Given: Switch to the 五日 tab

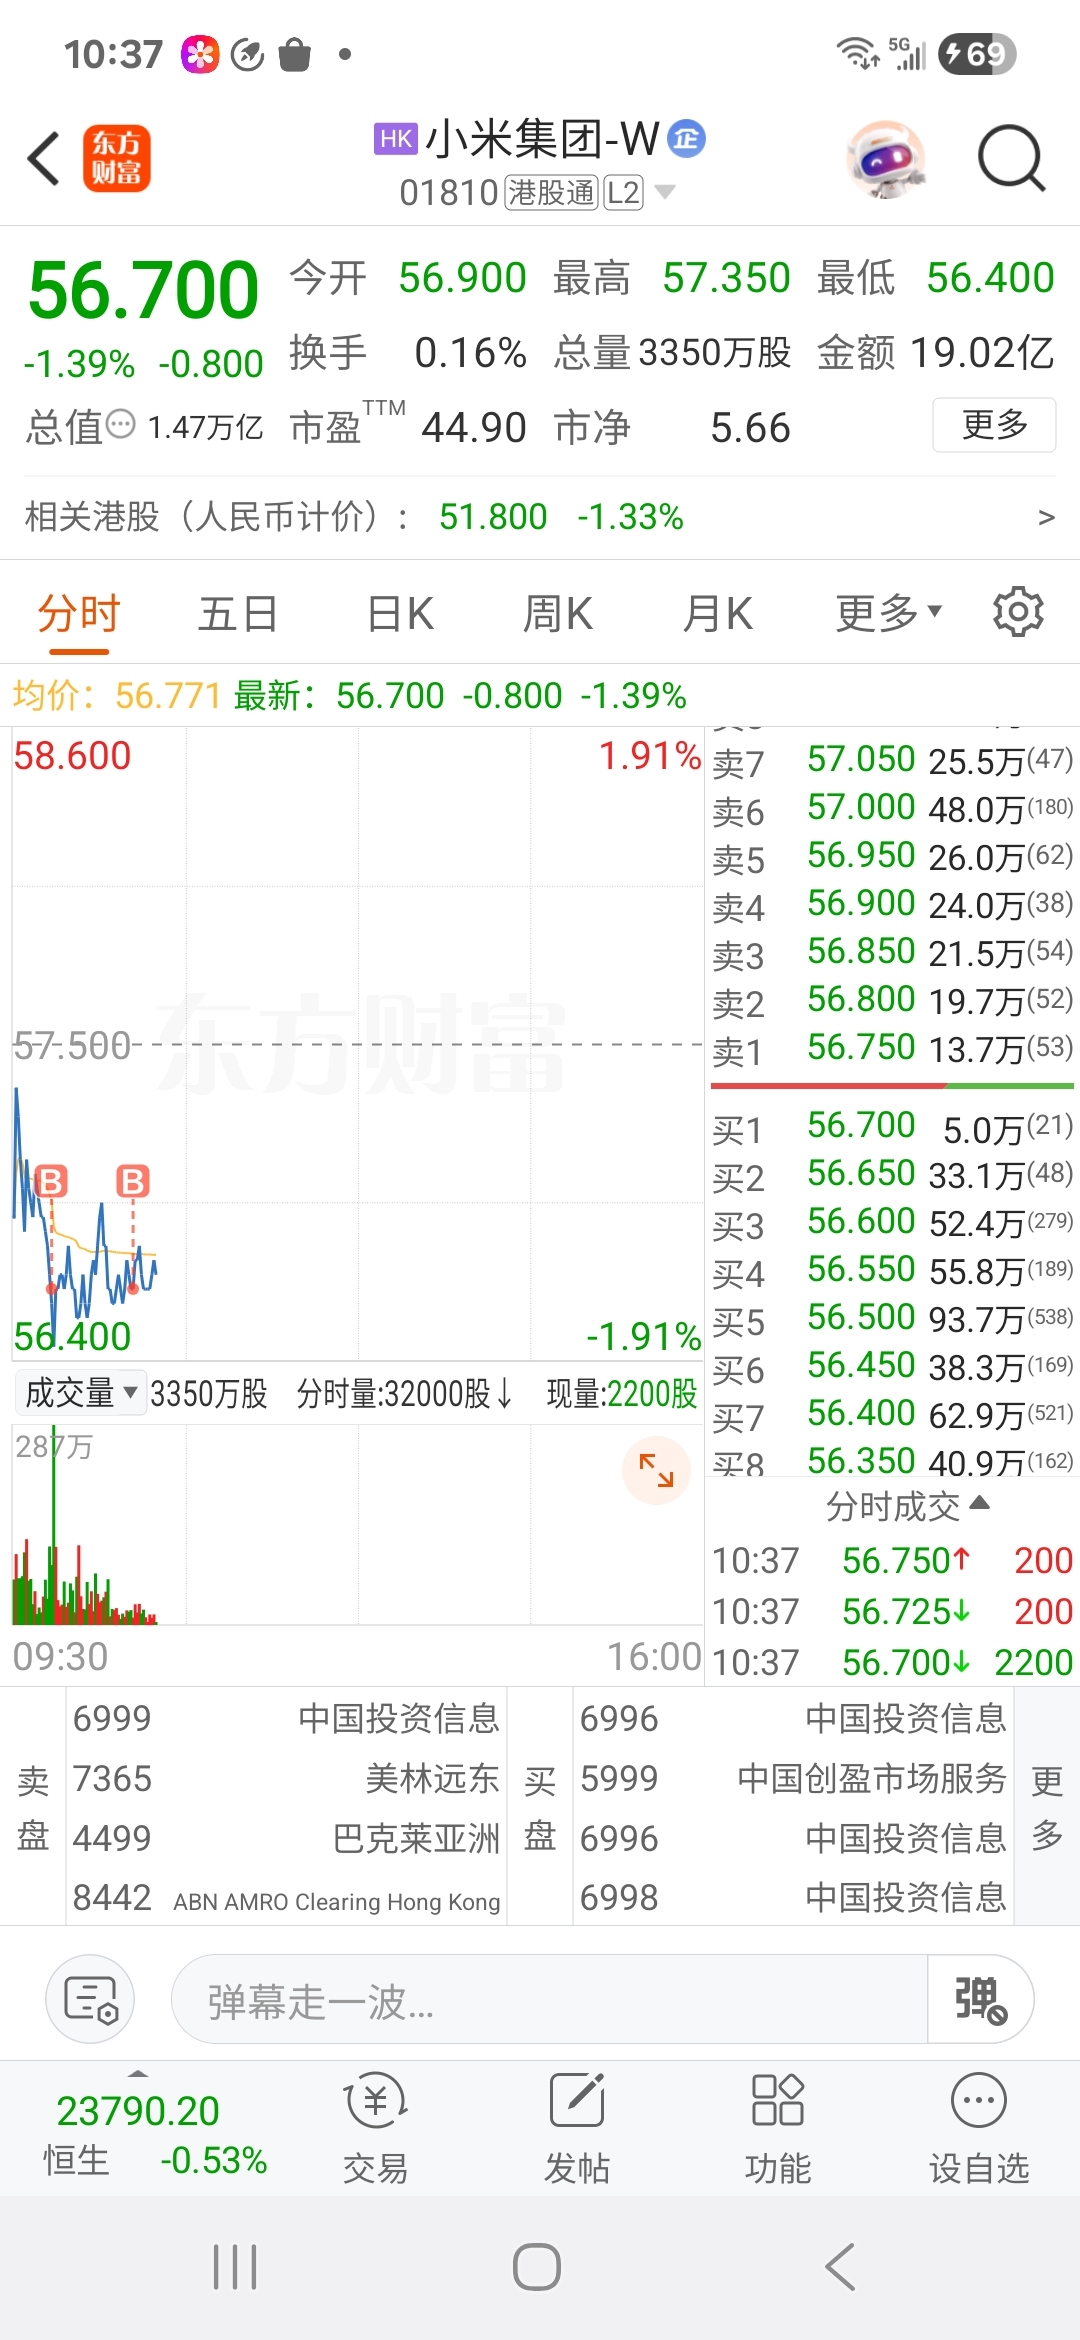Looking at the screenshot, I should click(x=237, y=613).
